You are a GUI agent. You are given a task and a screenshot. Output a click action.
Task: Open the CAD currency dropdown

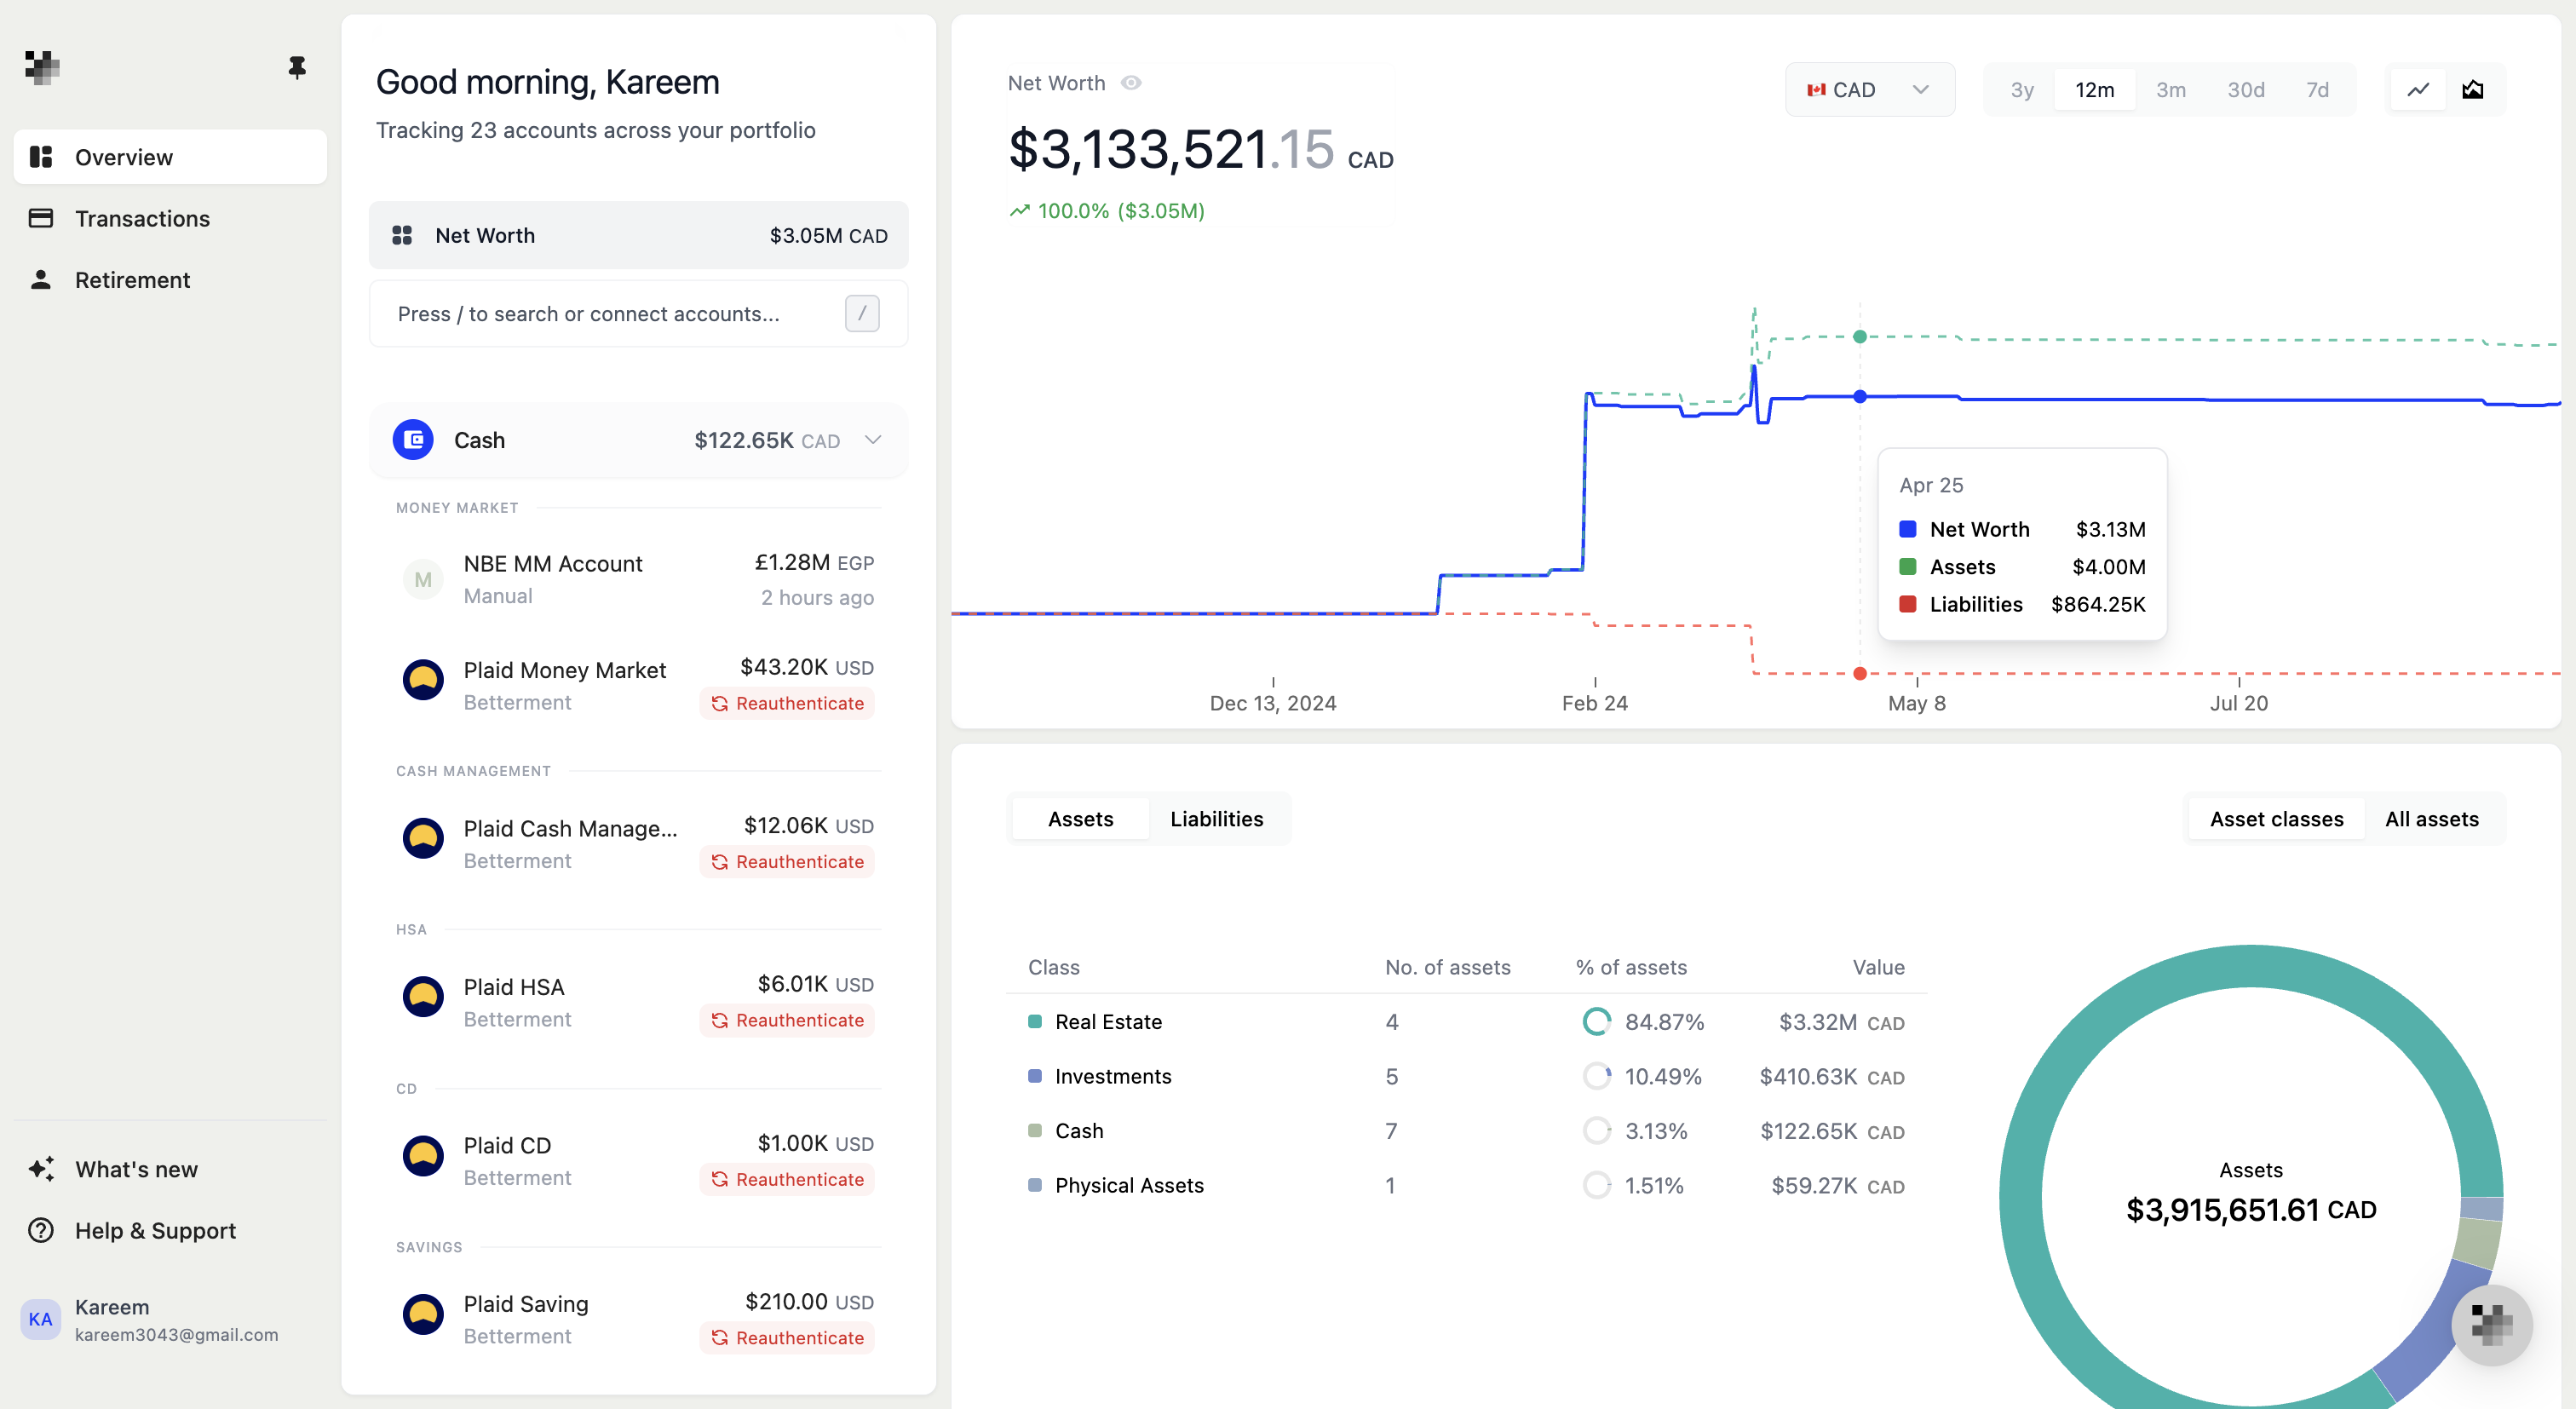pyautogui.click(x=1869, y=89)
